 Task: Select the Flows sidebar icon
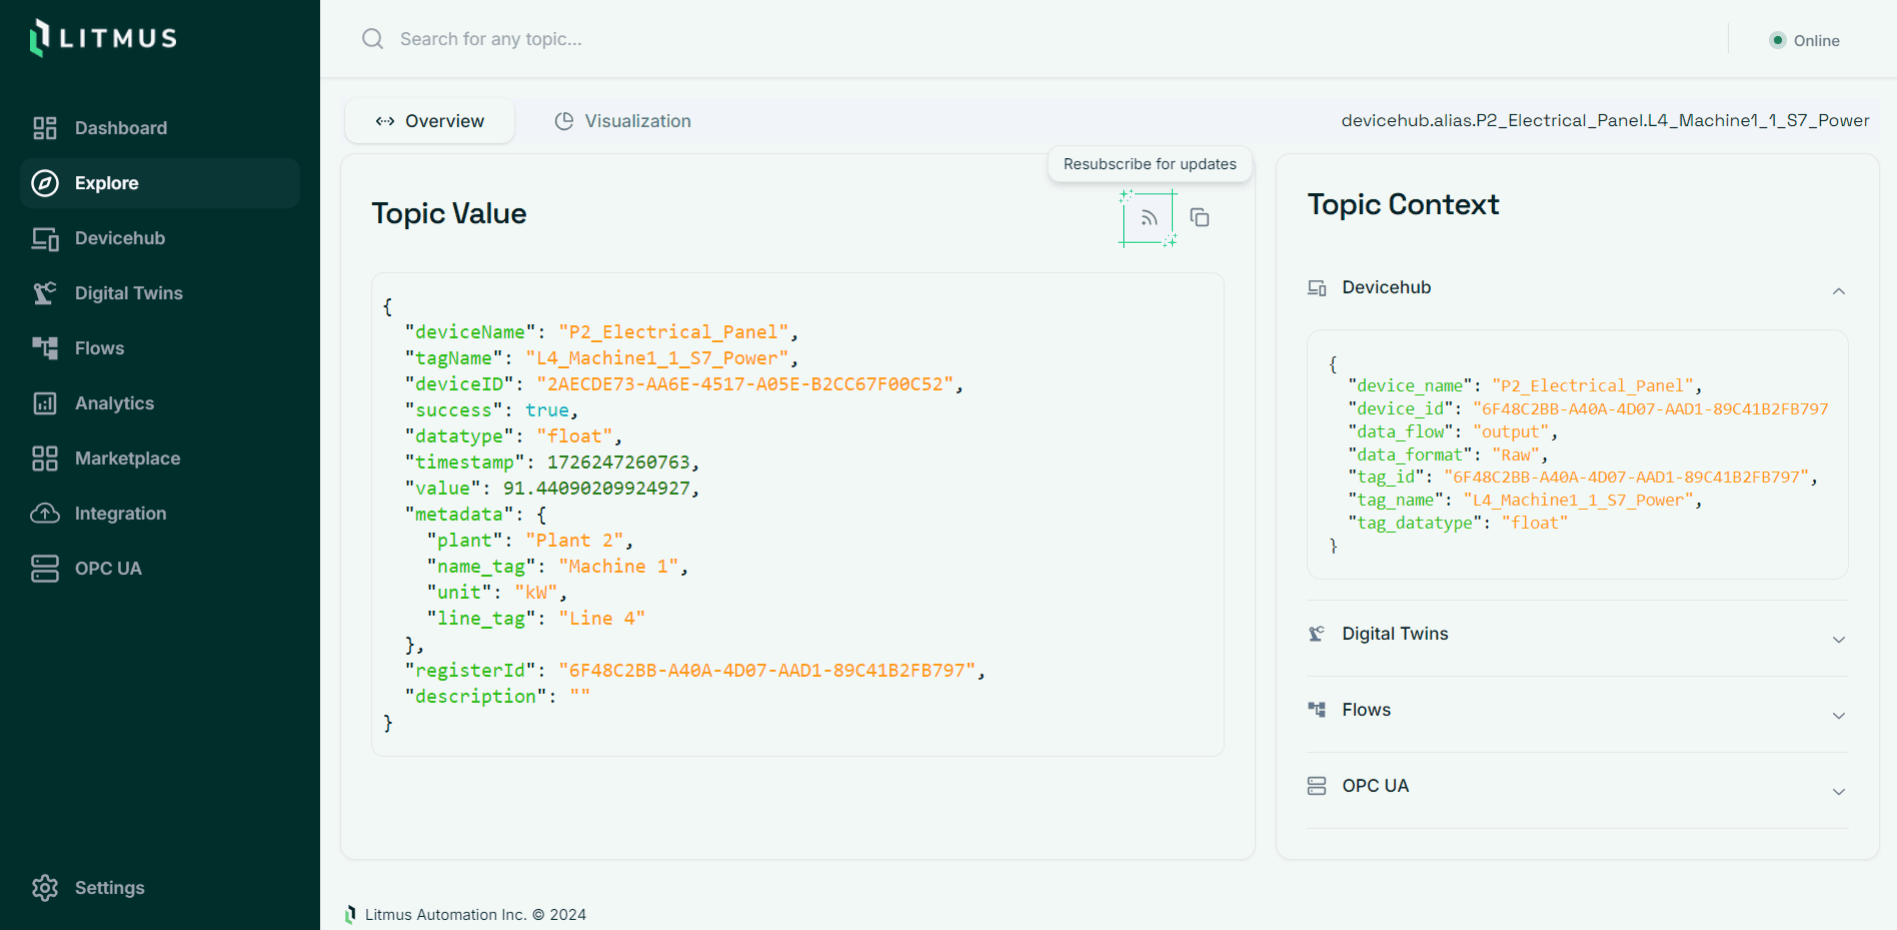(x=45, y=347)
